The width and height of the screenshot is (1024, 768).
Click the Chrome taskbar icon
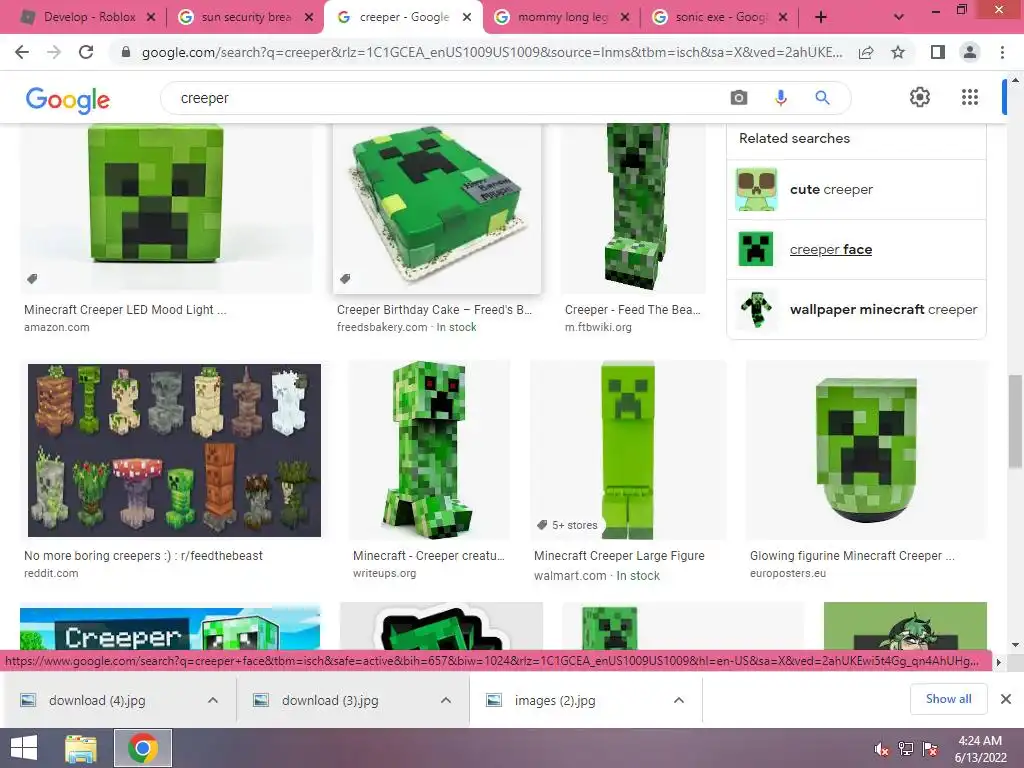(143, 748)
